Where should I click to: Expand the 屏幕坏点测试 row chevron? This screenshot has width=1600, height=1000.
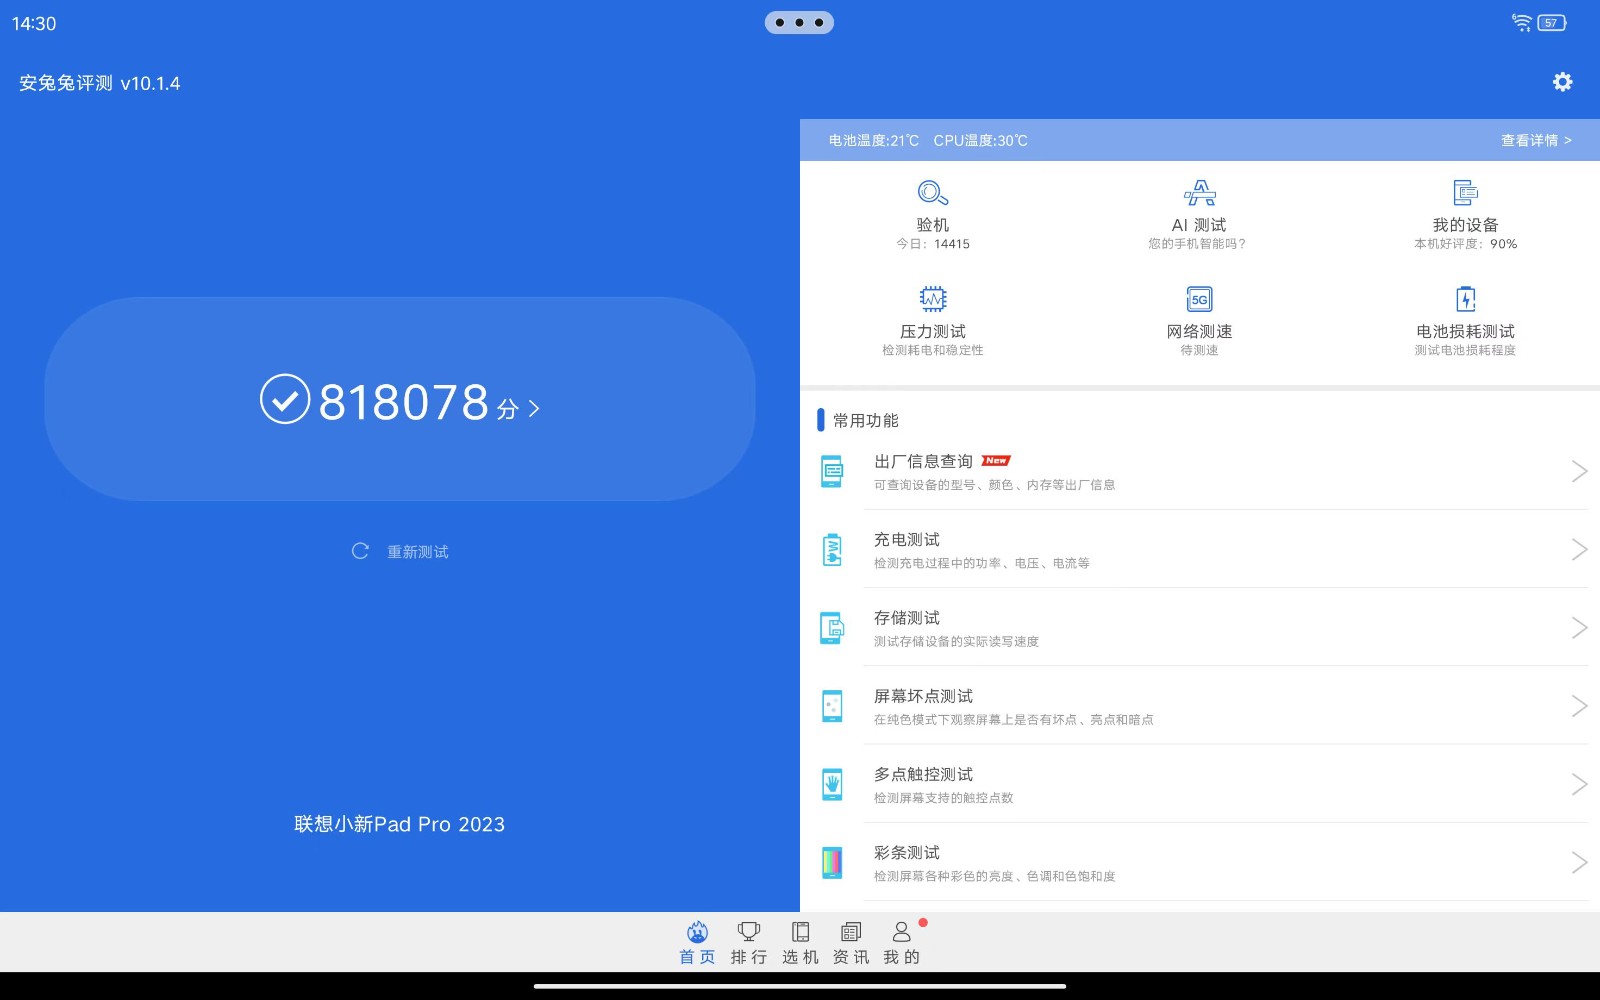pos(1579,706)
